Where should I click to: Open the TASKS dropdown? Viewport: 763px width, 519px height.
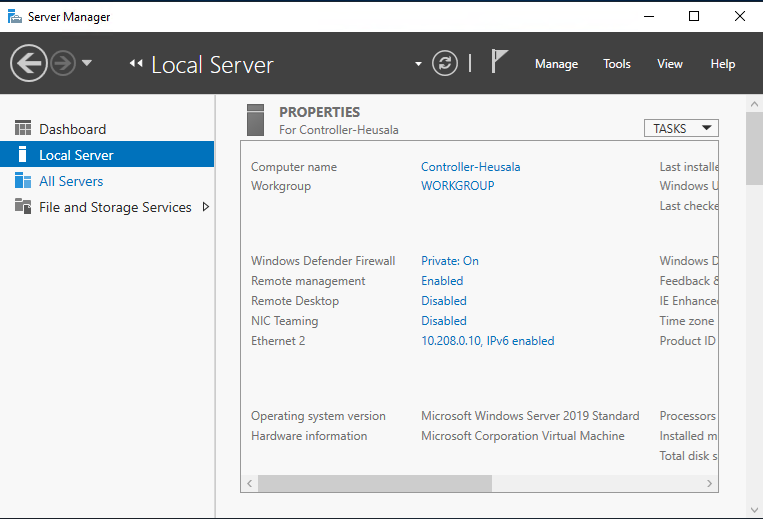pyautogui.click(x=681, y=128)
